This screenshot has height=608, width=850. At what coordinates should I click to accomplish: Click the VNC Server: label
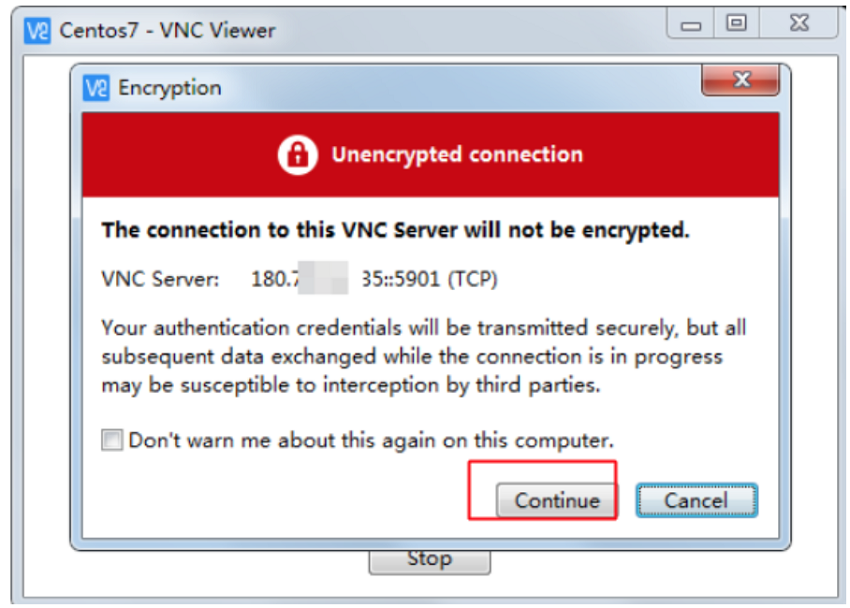point(160,279)
